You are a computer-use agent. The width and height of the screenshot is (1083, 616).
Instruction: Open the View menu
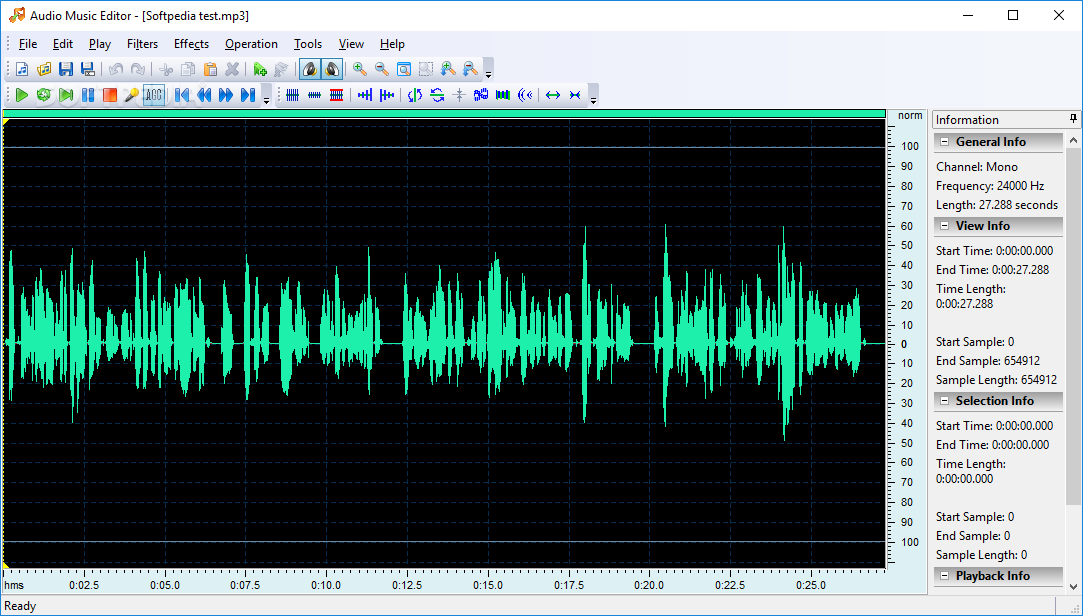[351, 44]
